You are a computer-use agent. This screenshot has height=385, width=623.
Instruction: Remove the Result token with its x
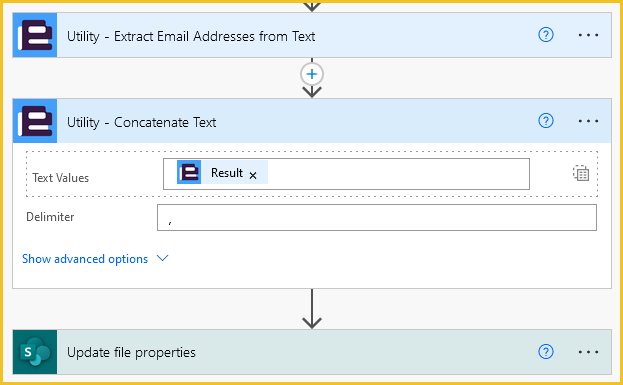253,175
